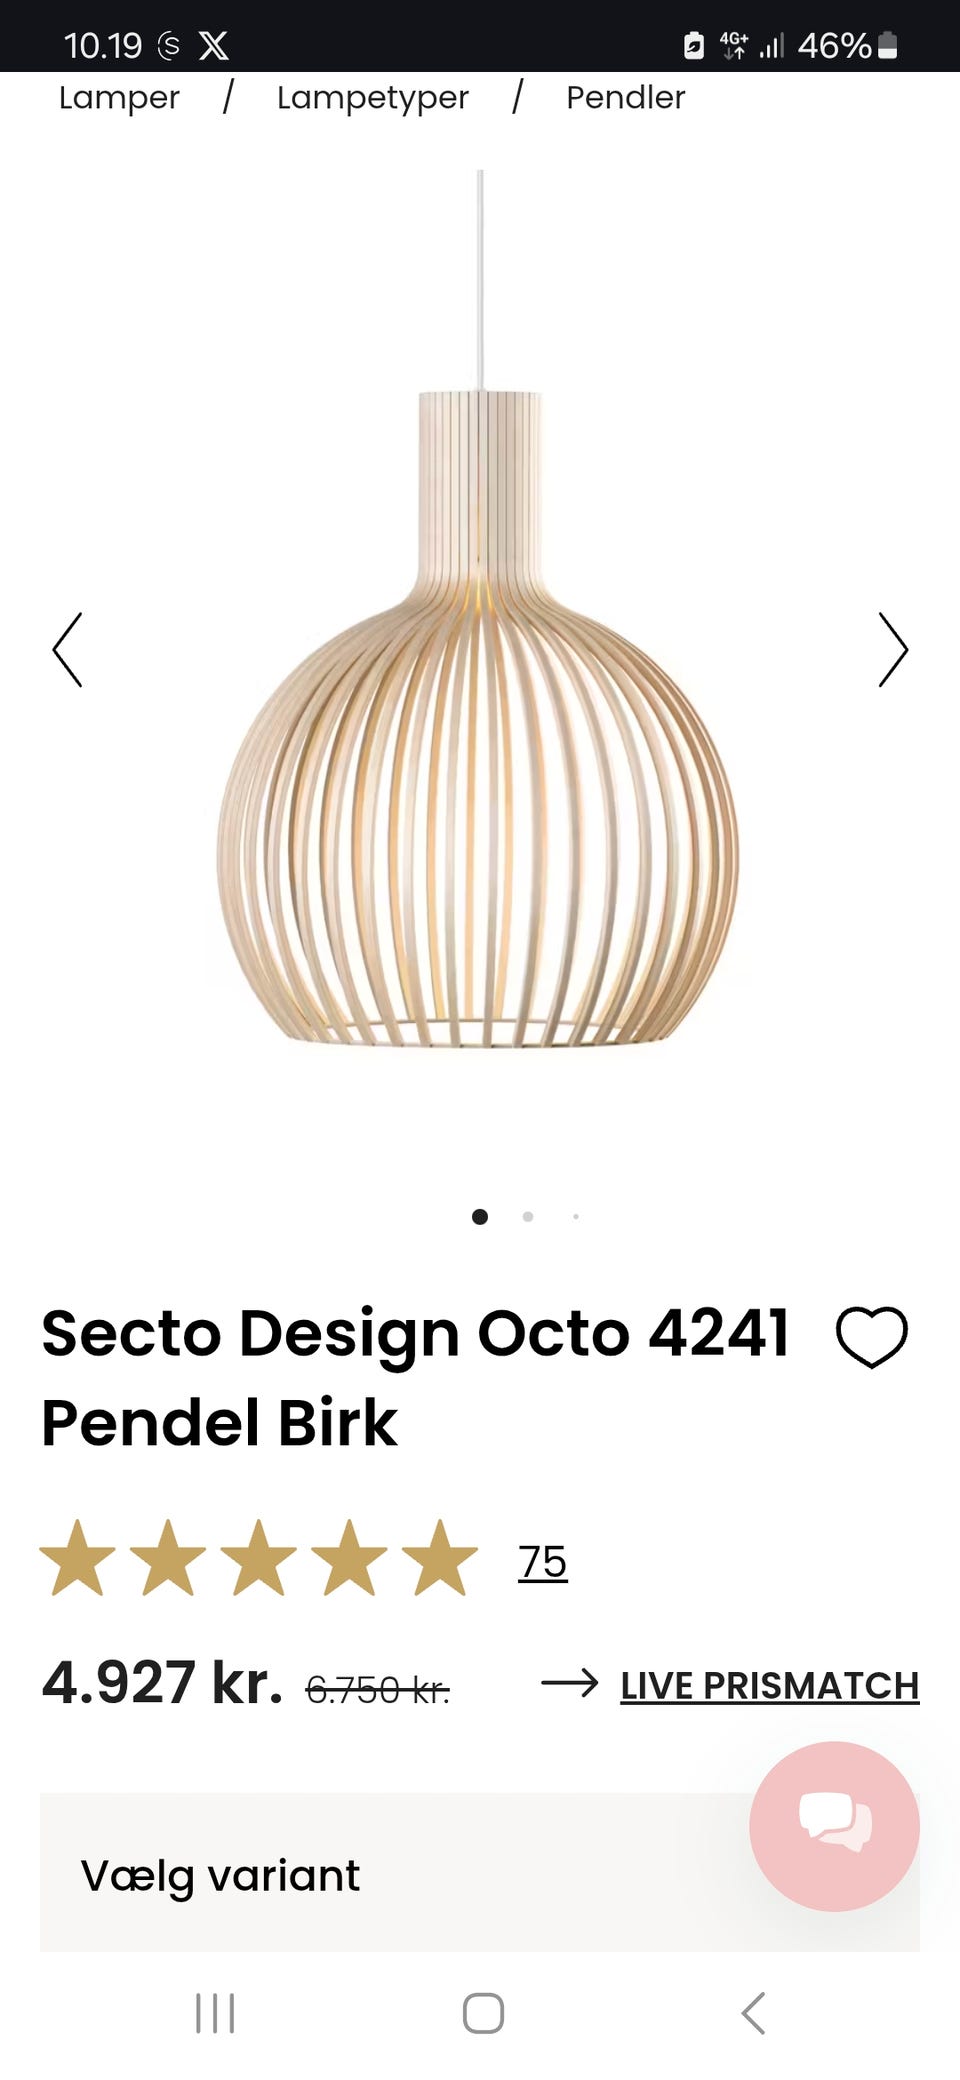
Task: Tap the battery status icon
Action: pos(887,45)
